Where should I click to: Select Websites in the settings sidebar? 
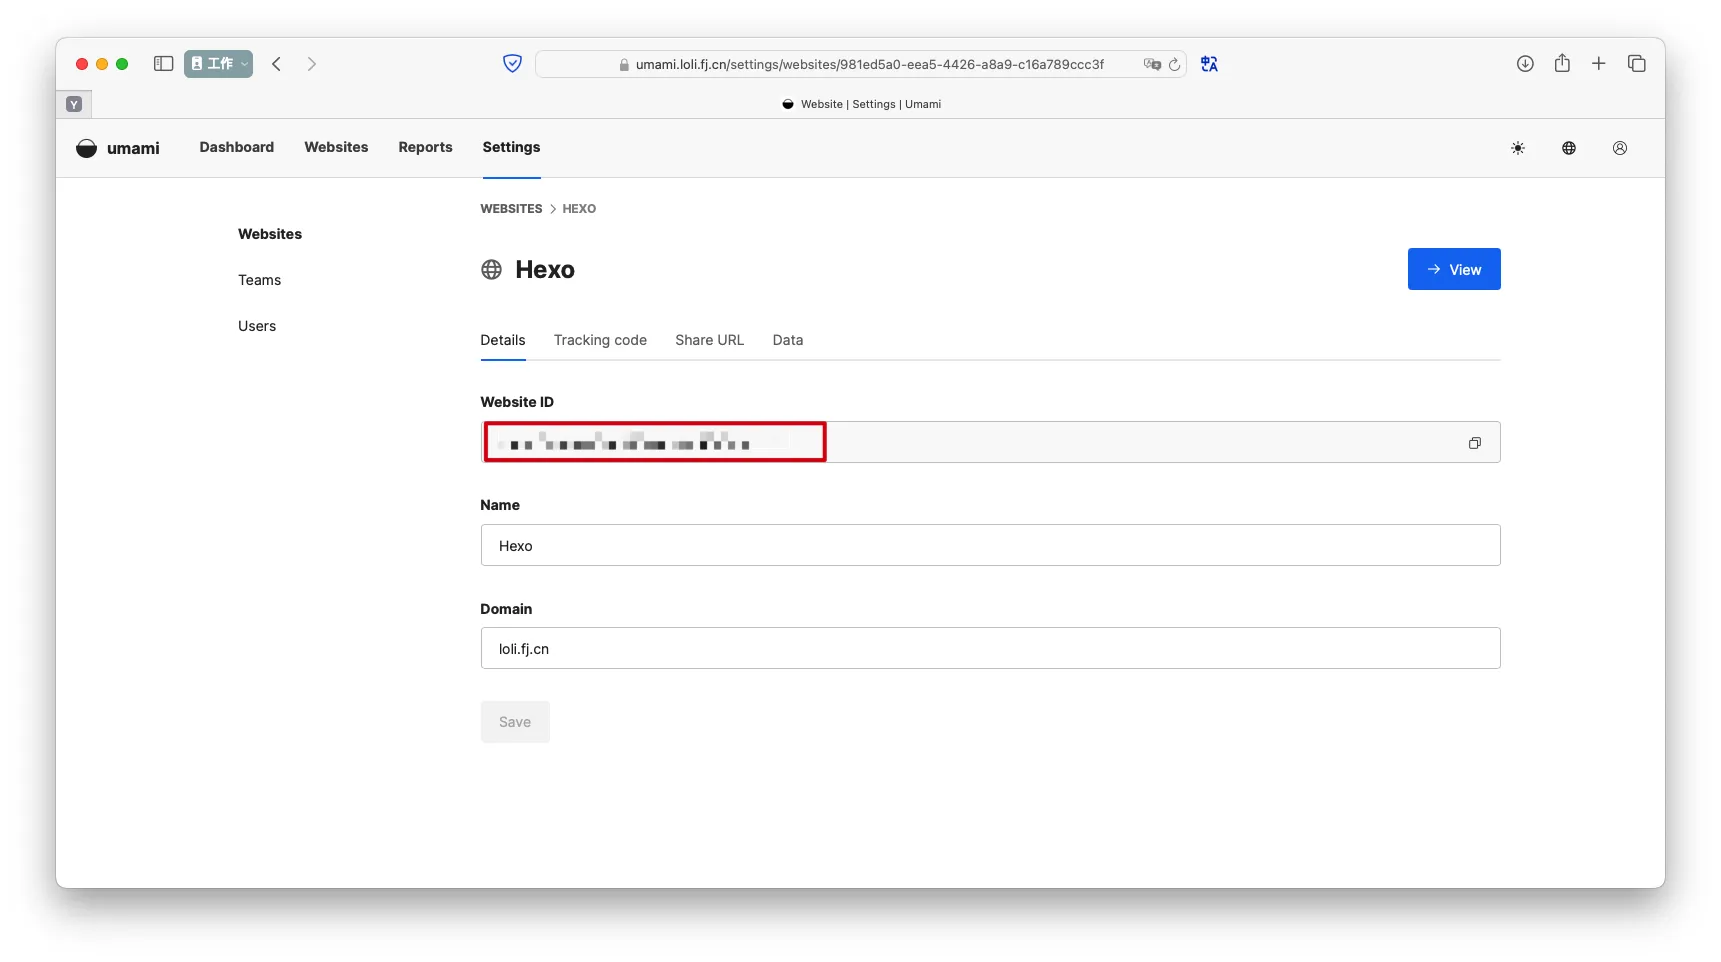coord(270,234)
